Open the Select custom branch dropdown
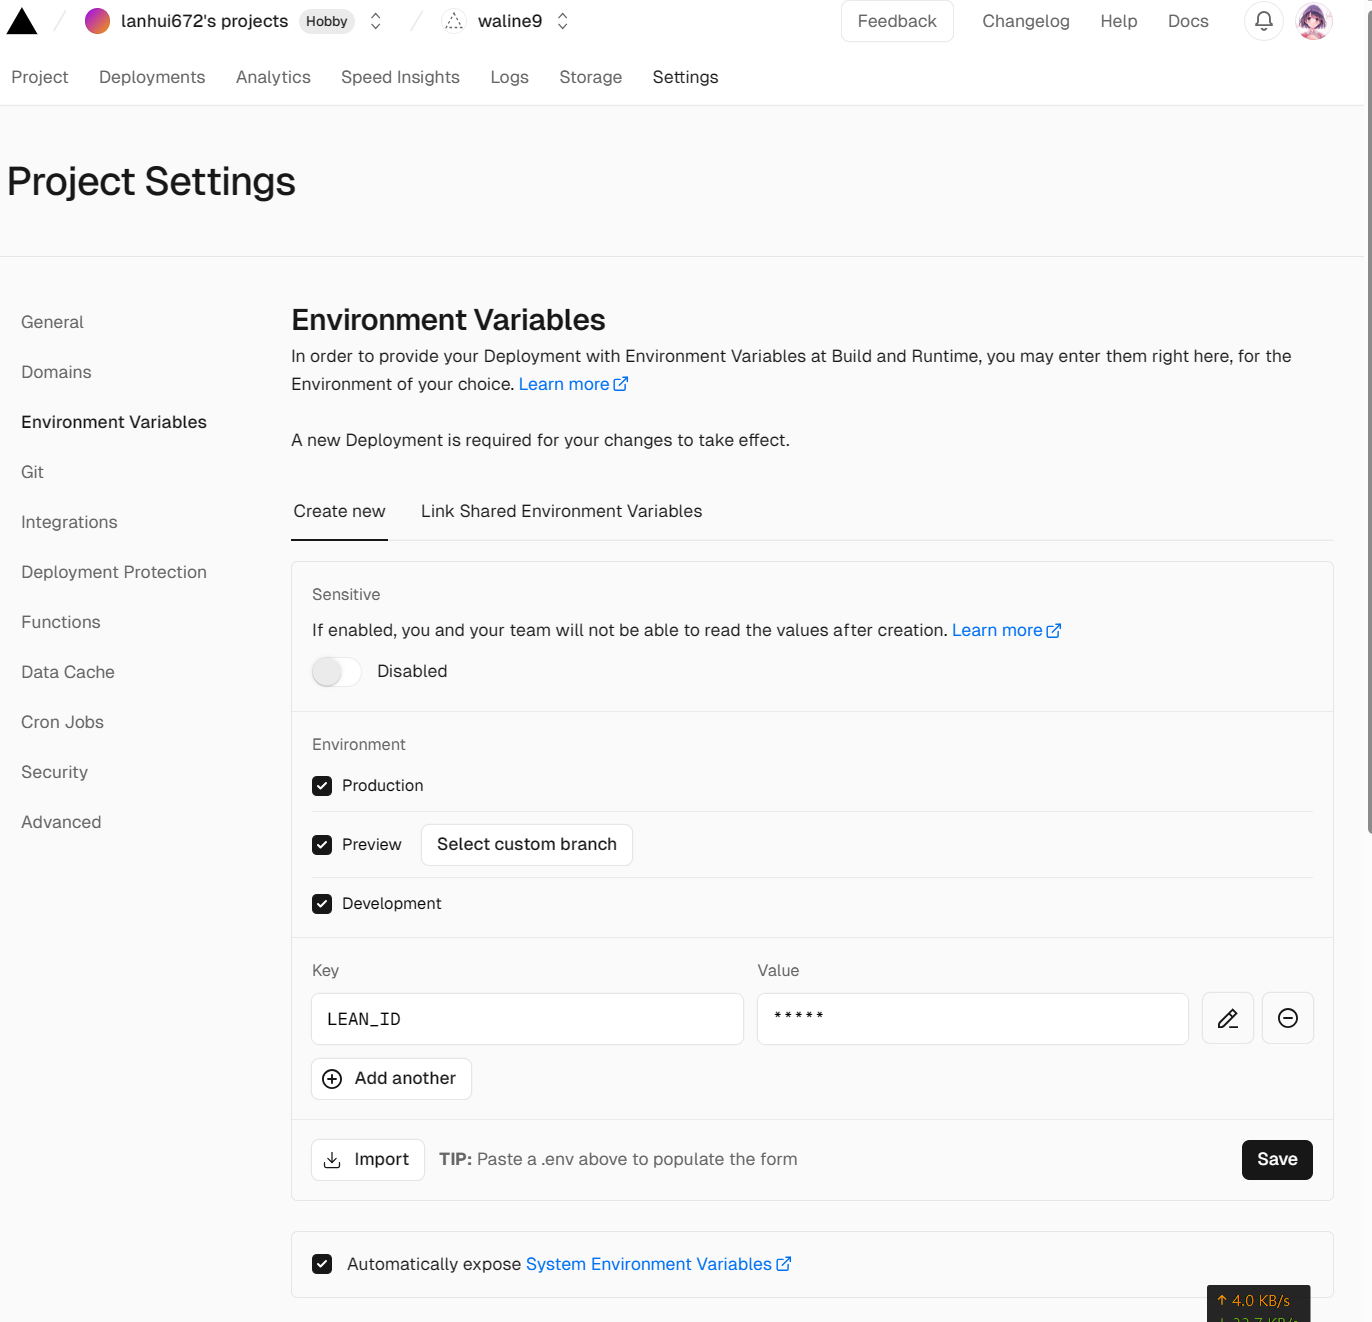Screen dimensions: 1372x1322 pyautogui.click(x=526, y=845)
